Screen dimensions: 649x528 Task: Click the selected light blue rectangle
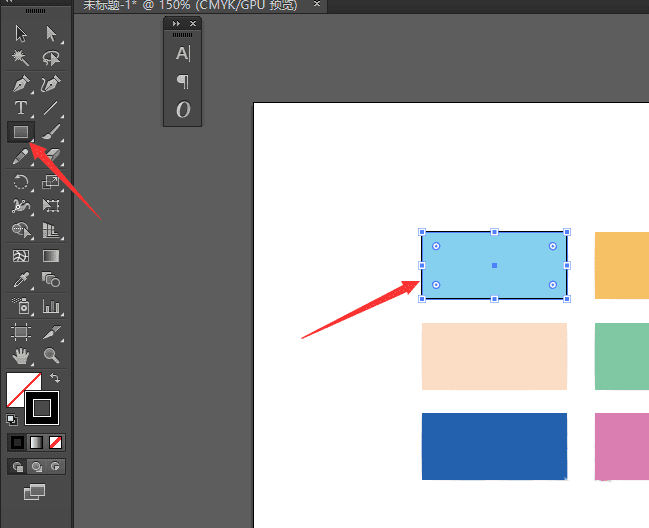[494, 265]
